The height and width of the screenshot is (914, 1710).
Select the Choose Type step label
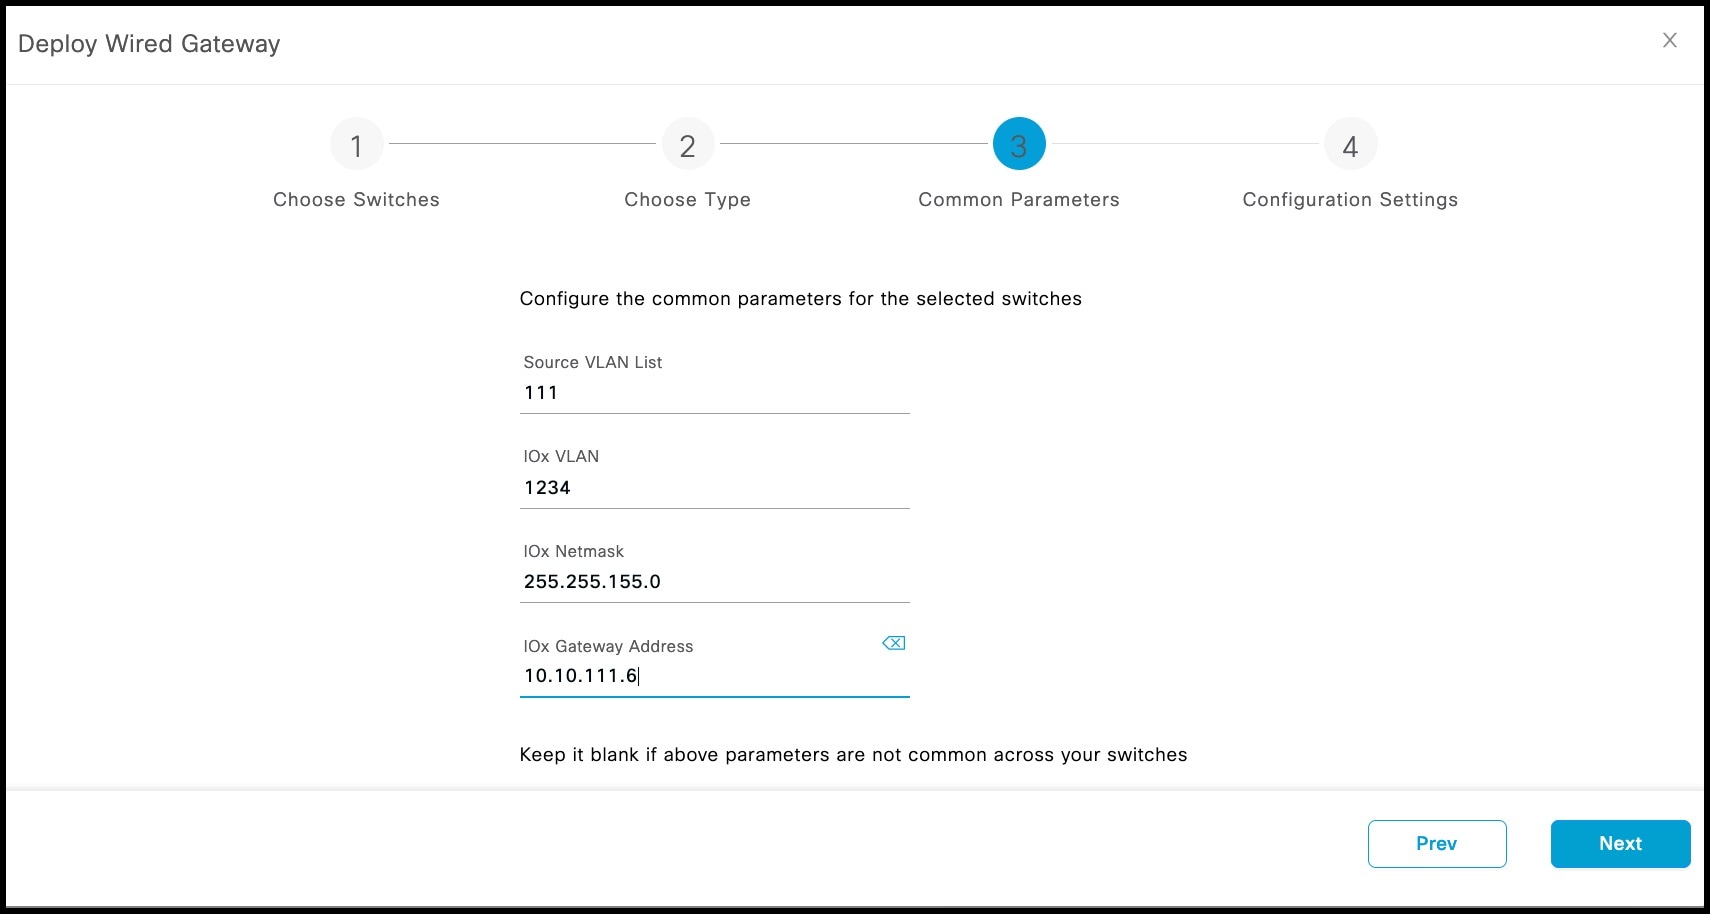tap(688, 199)
